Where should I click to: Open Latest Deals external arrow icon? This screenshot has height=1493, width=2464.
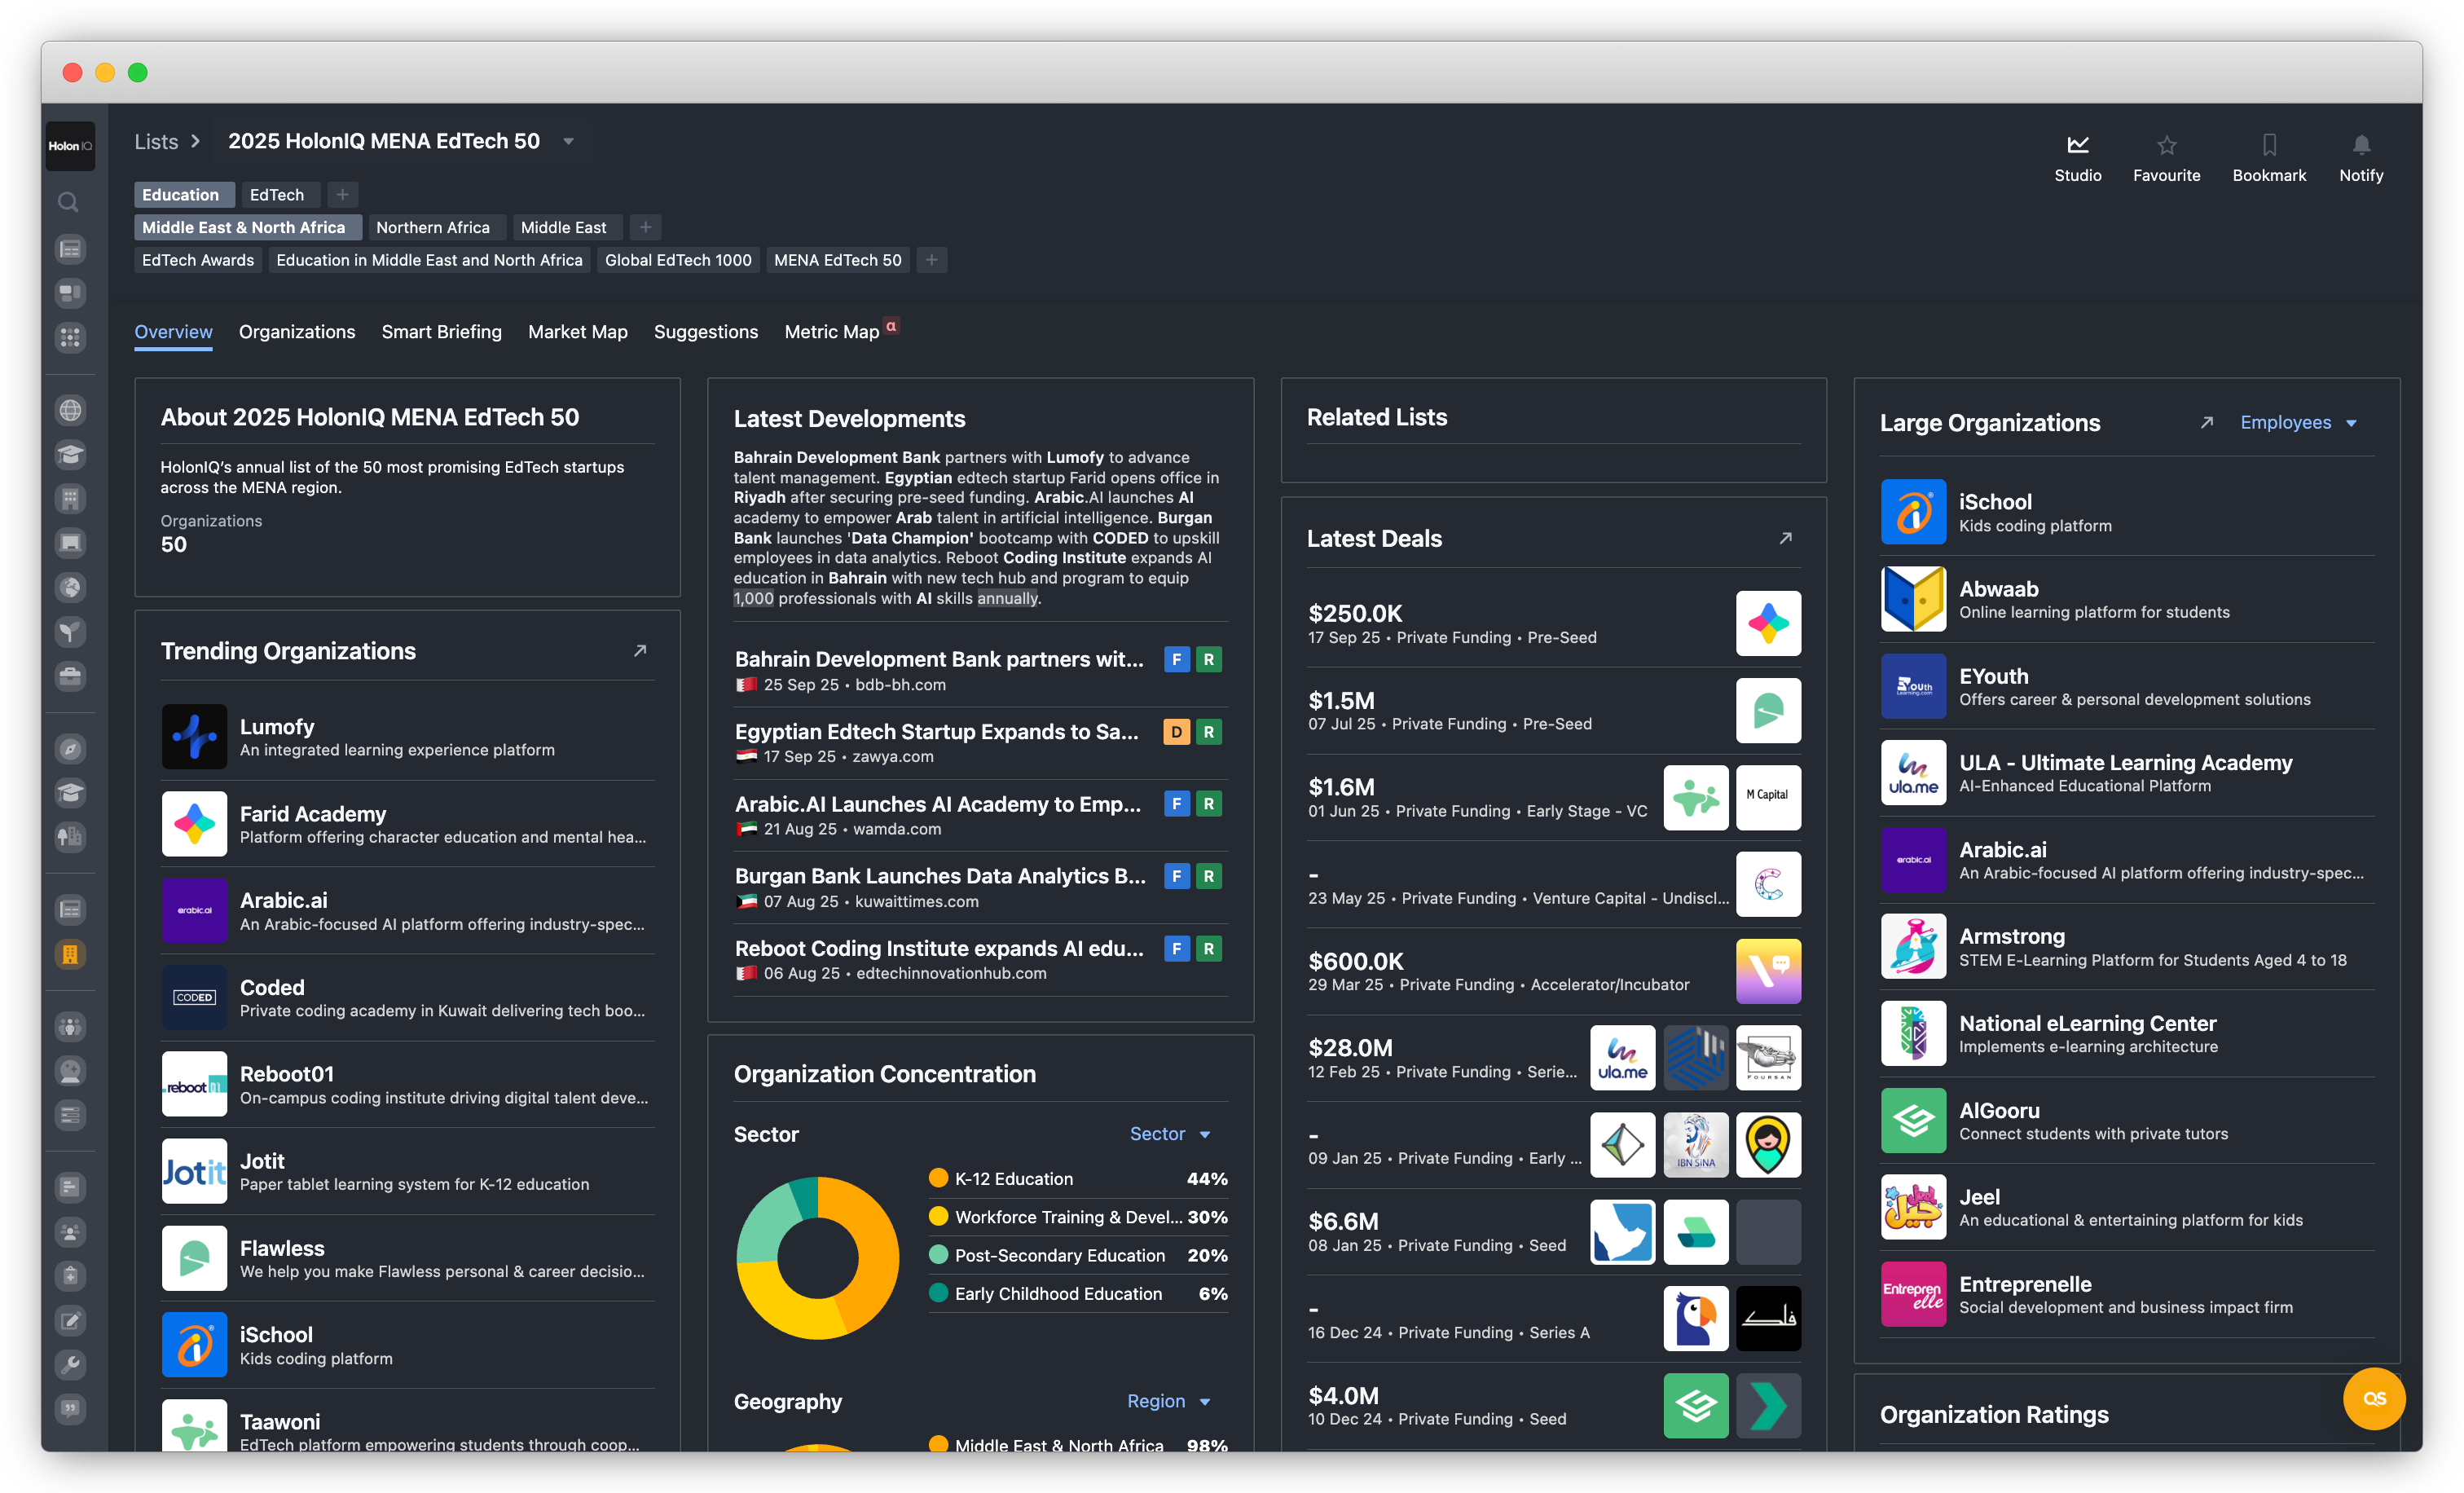(x=1785, y=538)
